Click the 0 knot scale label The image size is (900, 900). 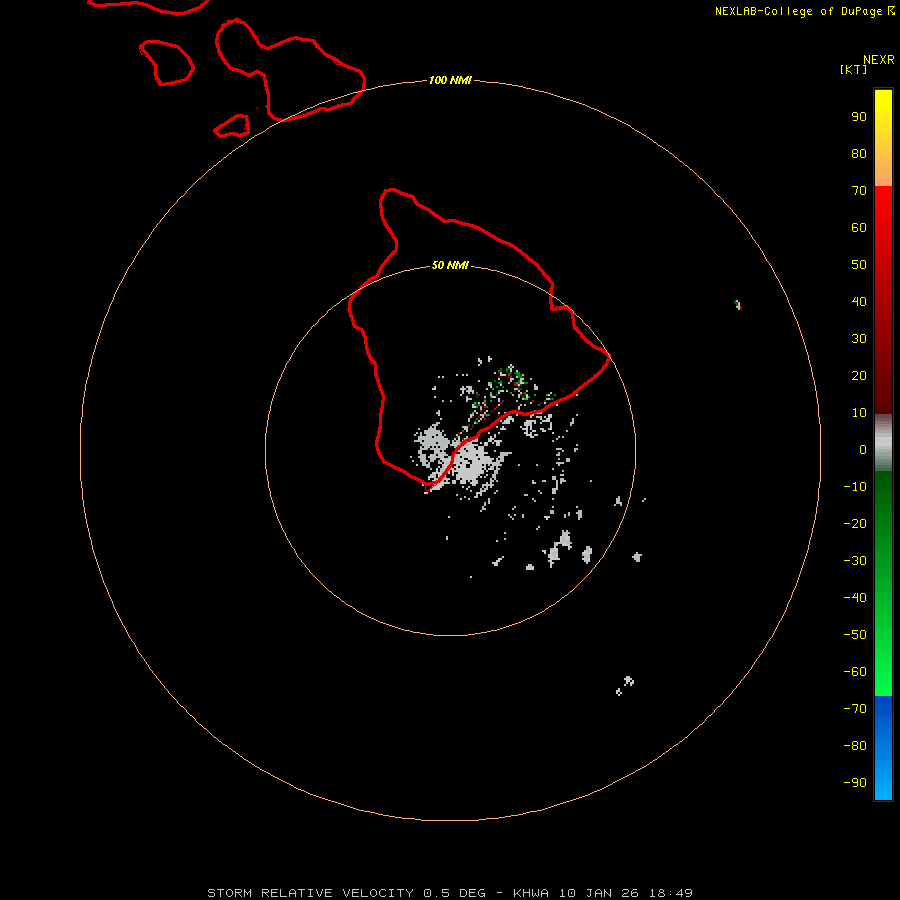pos(863,450)
